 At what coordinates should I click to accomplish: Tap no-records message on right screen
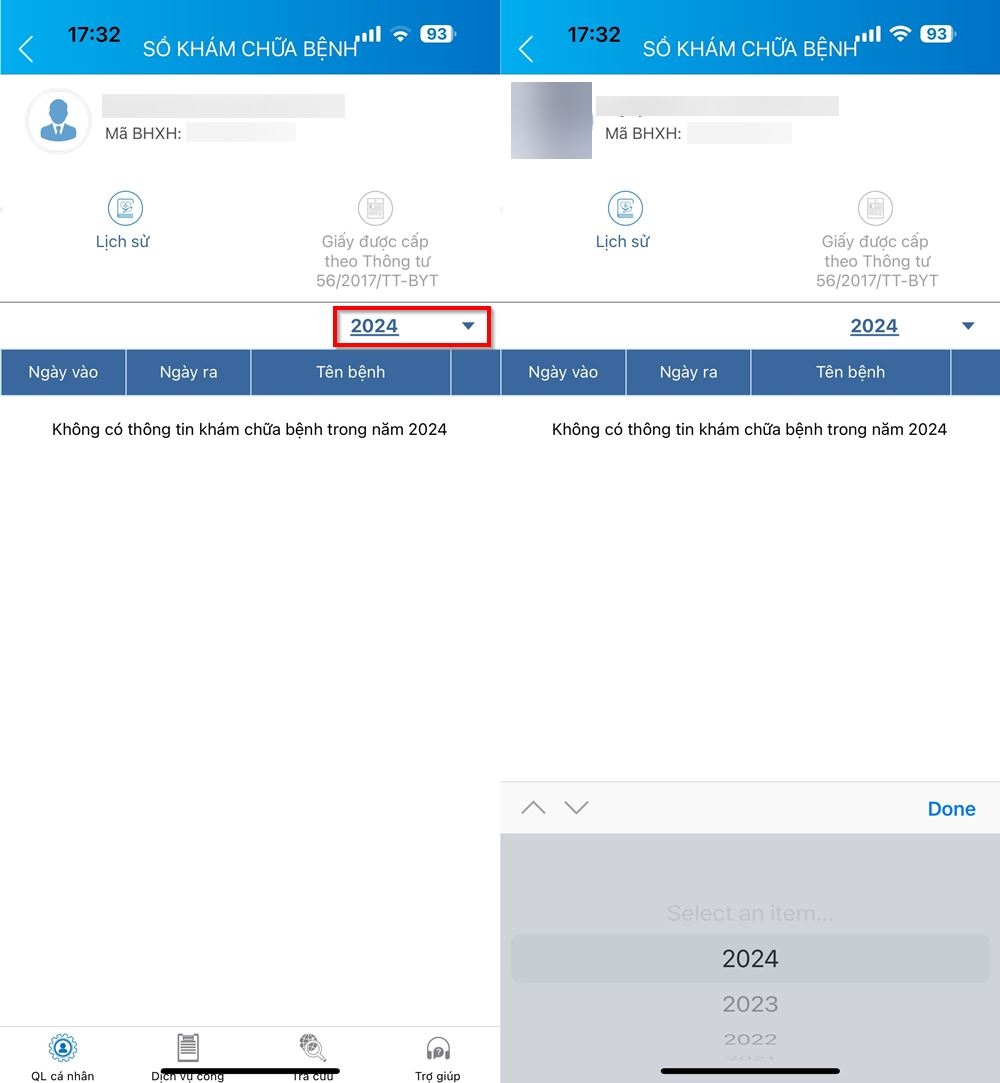[749, 430]
